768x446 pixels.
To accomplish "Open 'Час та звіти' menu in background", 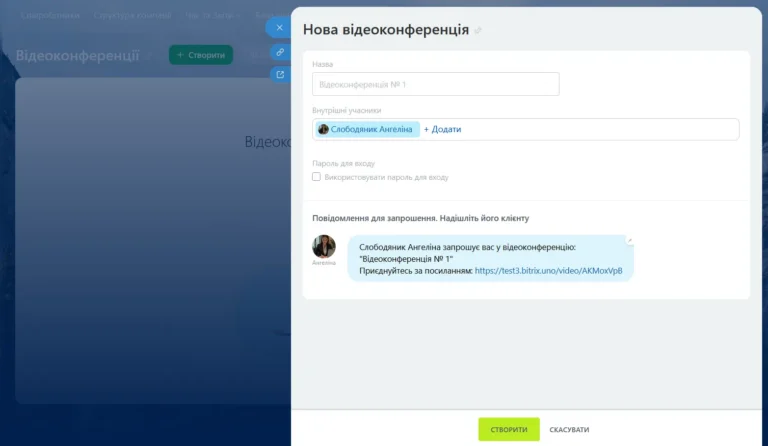I will [x=213, y=15].
